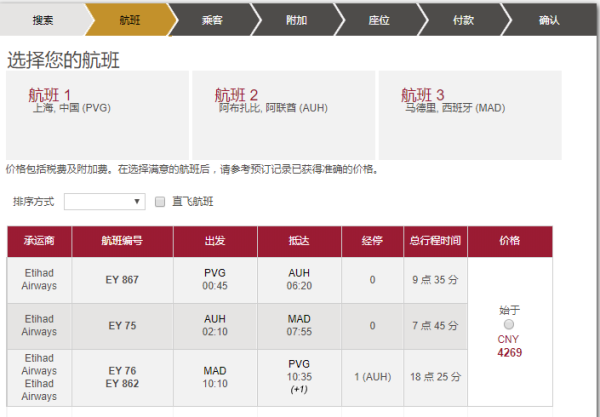Click the 价格 column header

click(509, 241)
